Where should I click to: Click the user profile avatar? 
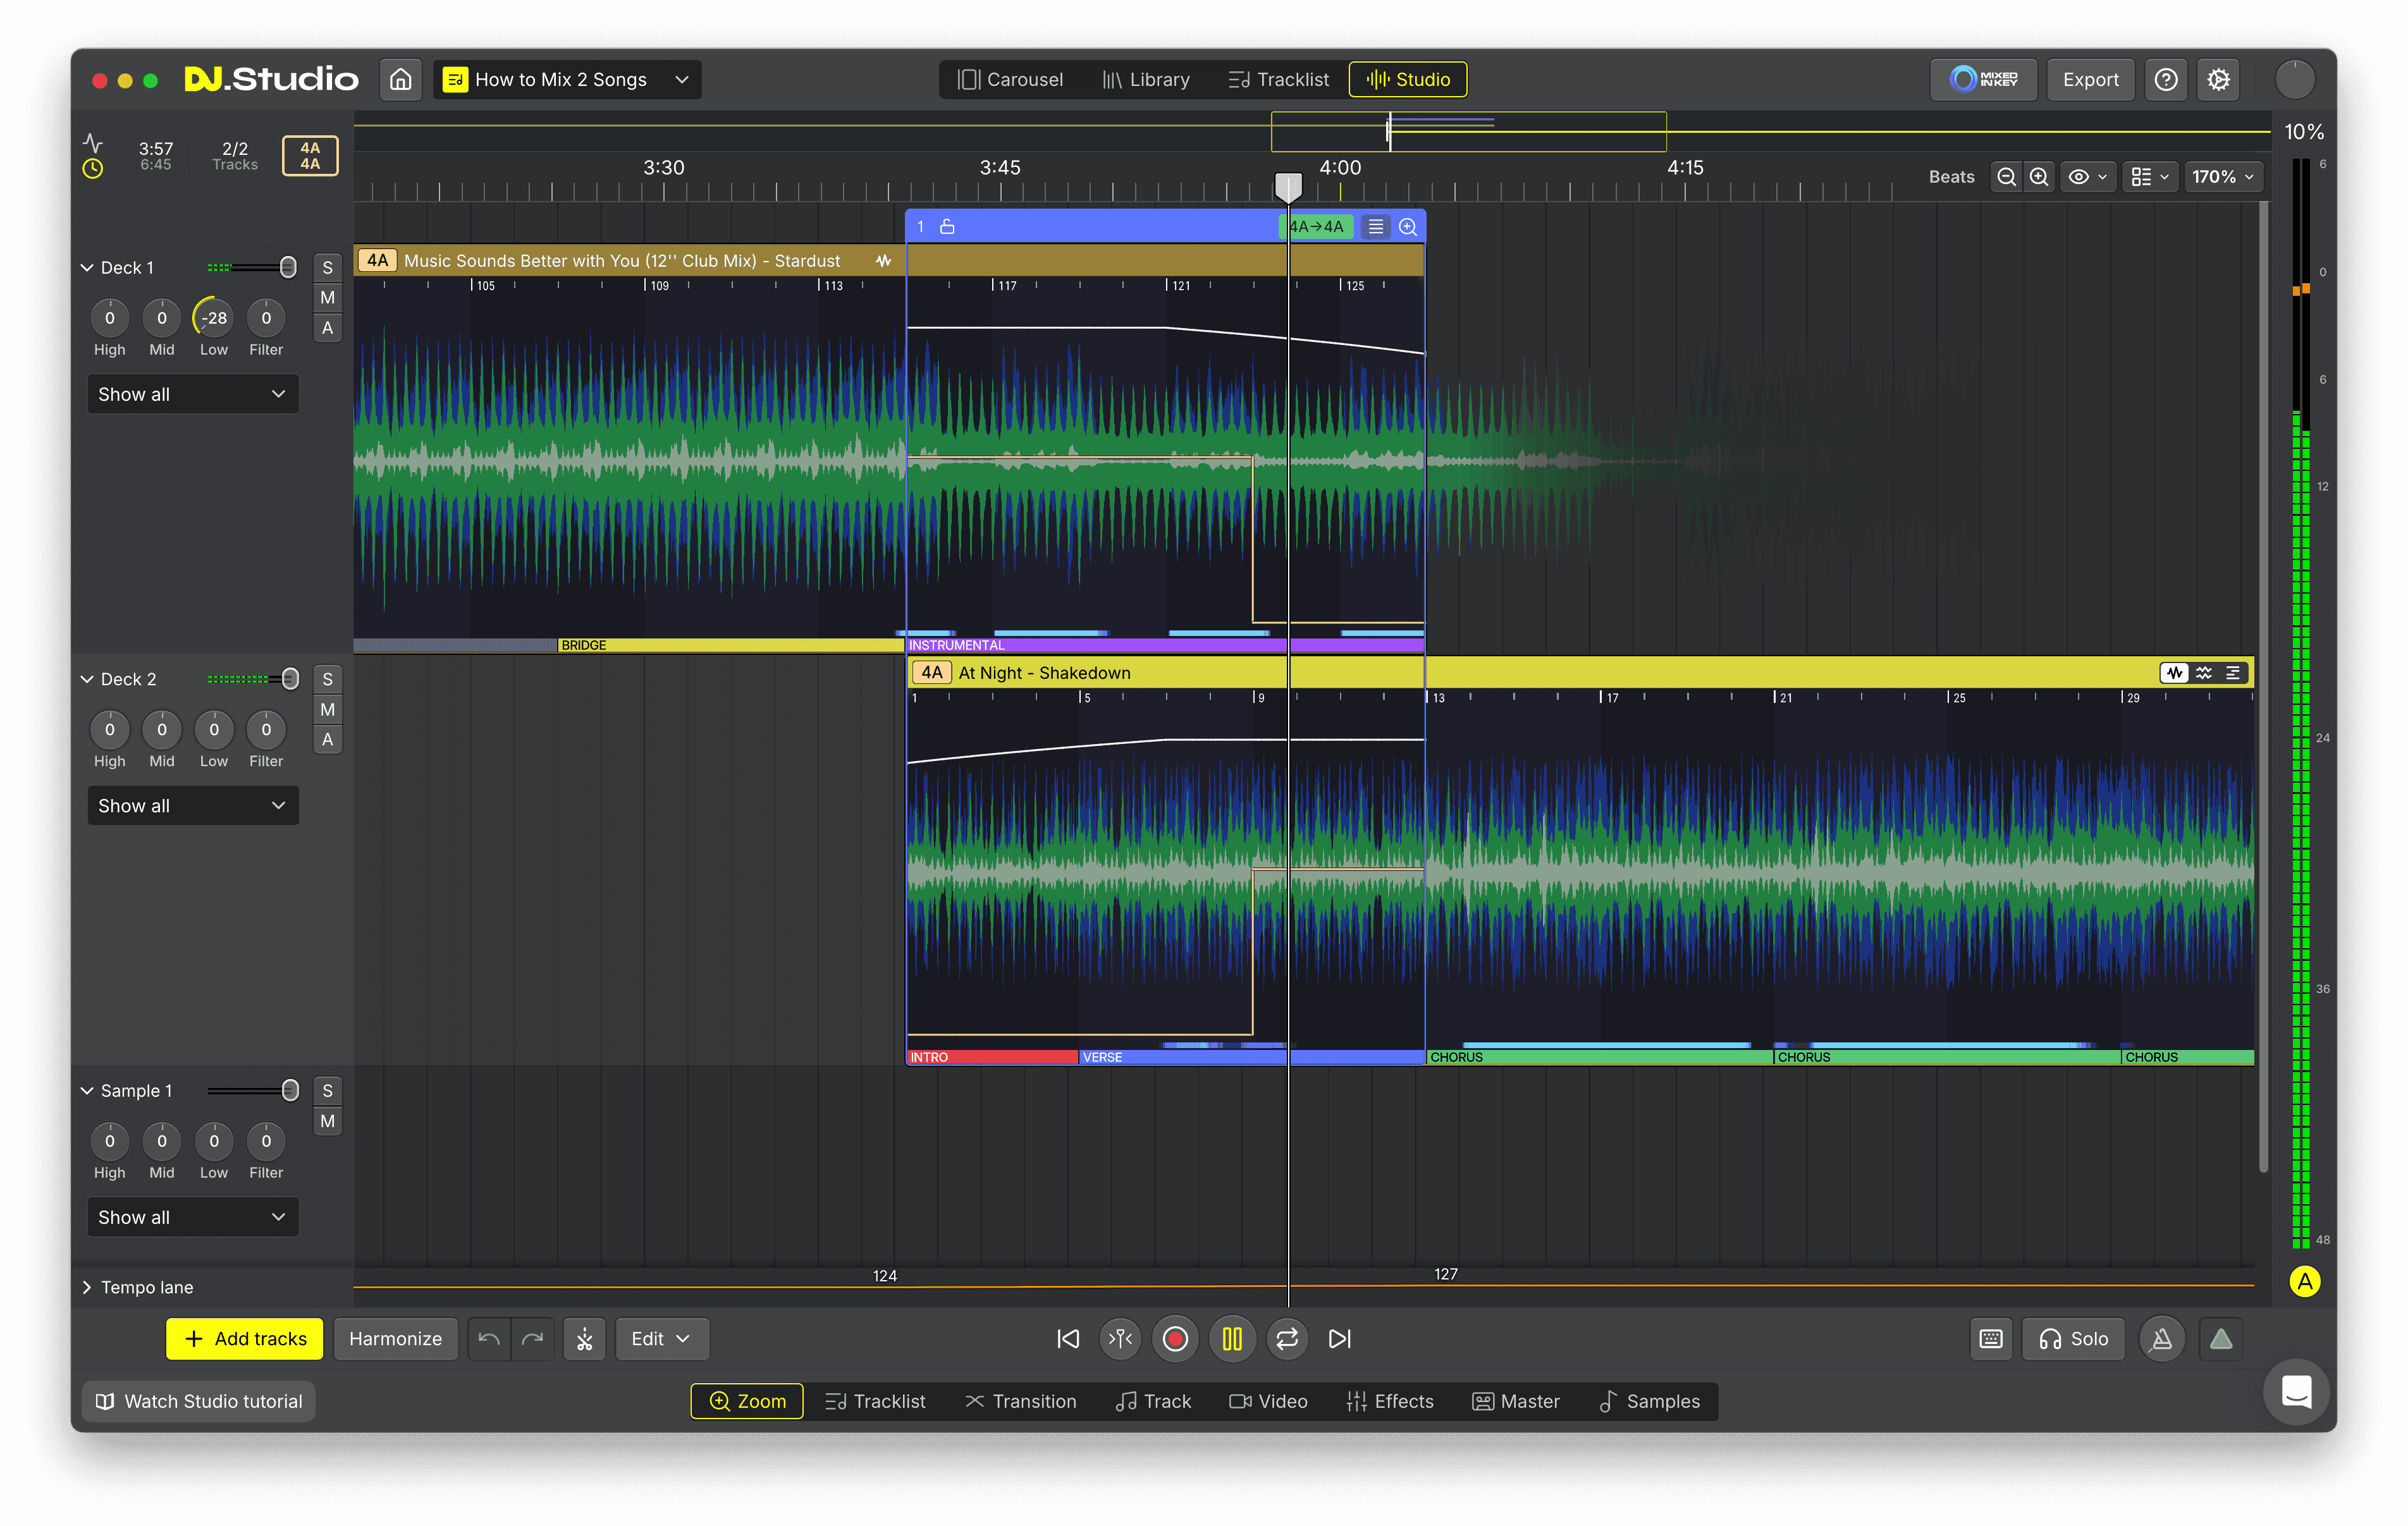point(2295,79)
